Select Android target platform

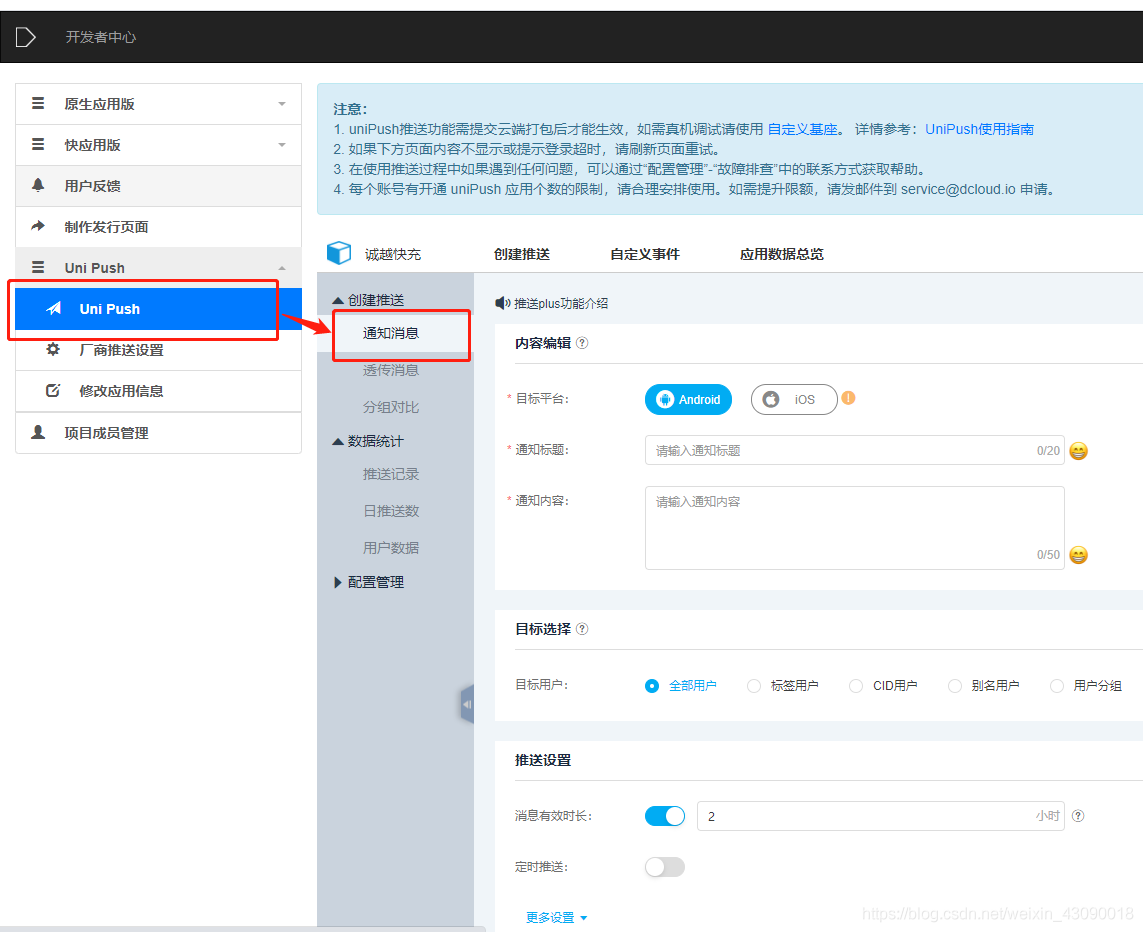pos(688,399)
